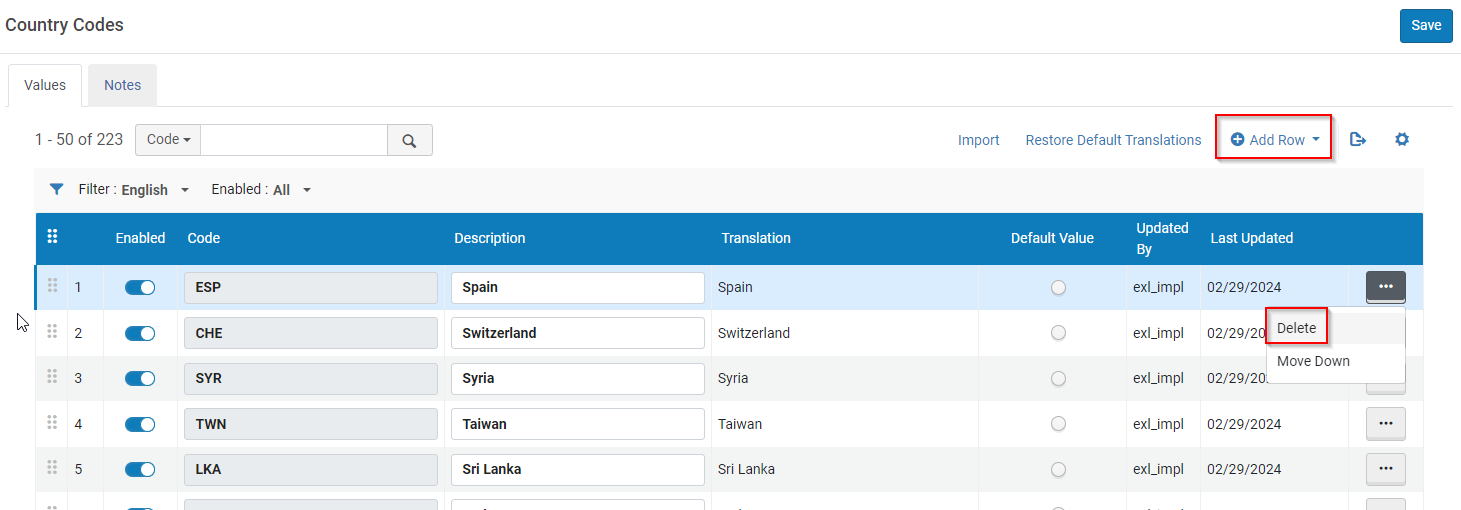The image size is (1461, 510).
Task: Click the filter funnel icon
Action: point(57,189)
